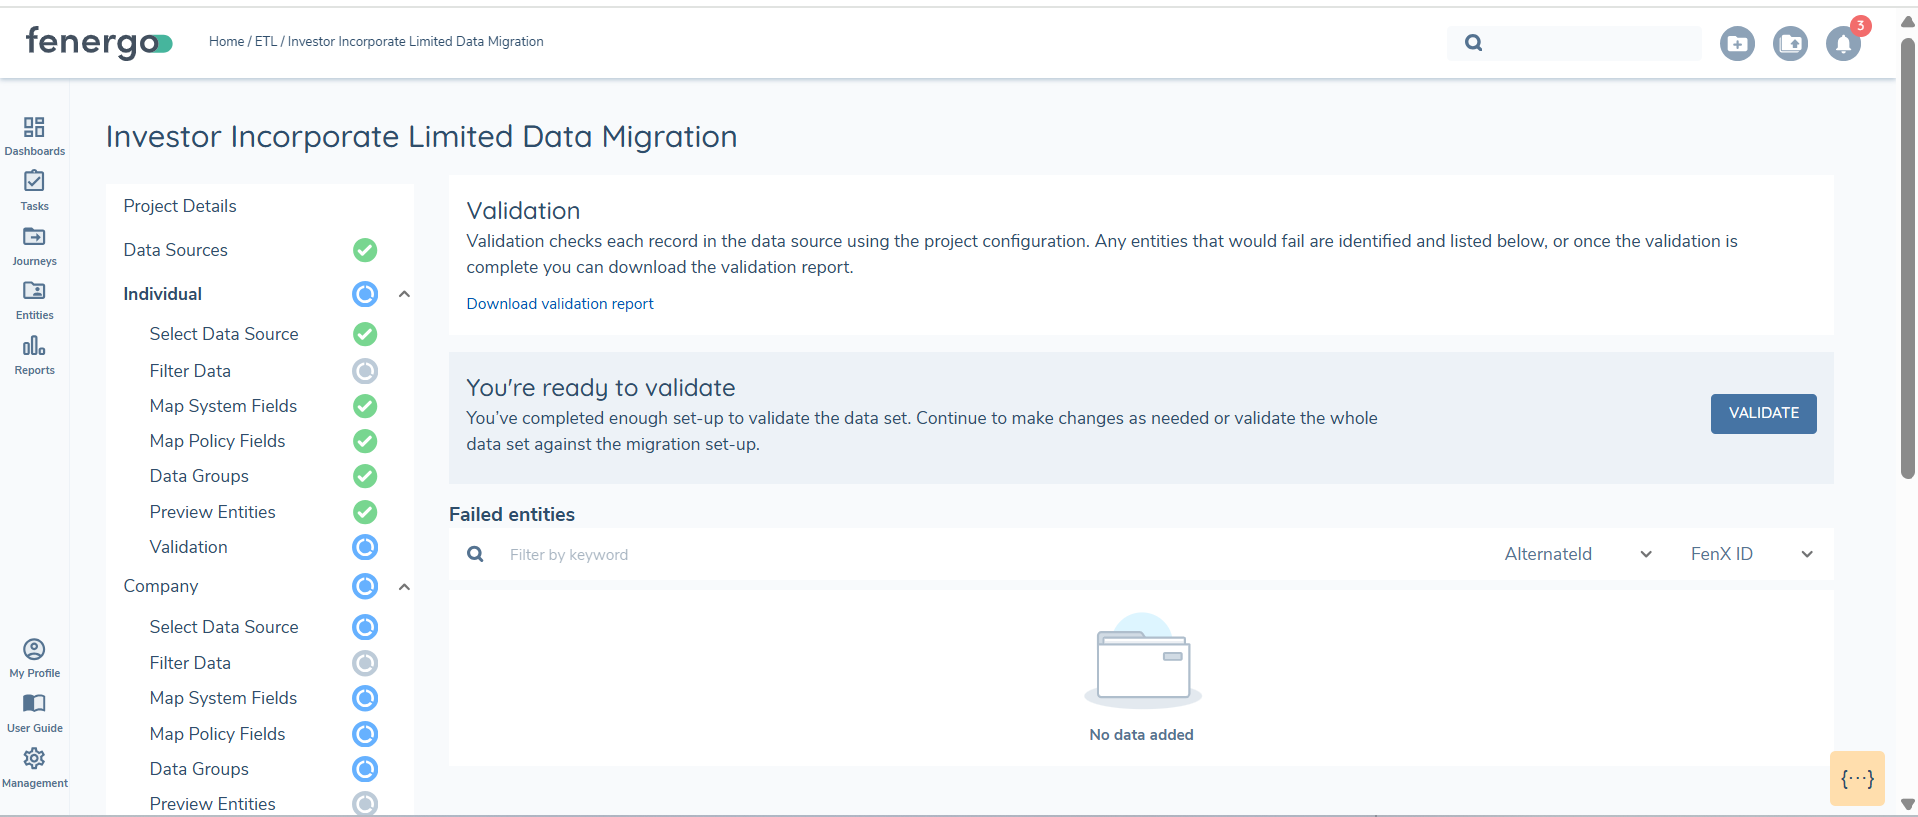The width and height of the screenshot is (1918, 817).
Task: Click Download validation report link
Action: [x=559, y=304]
